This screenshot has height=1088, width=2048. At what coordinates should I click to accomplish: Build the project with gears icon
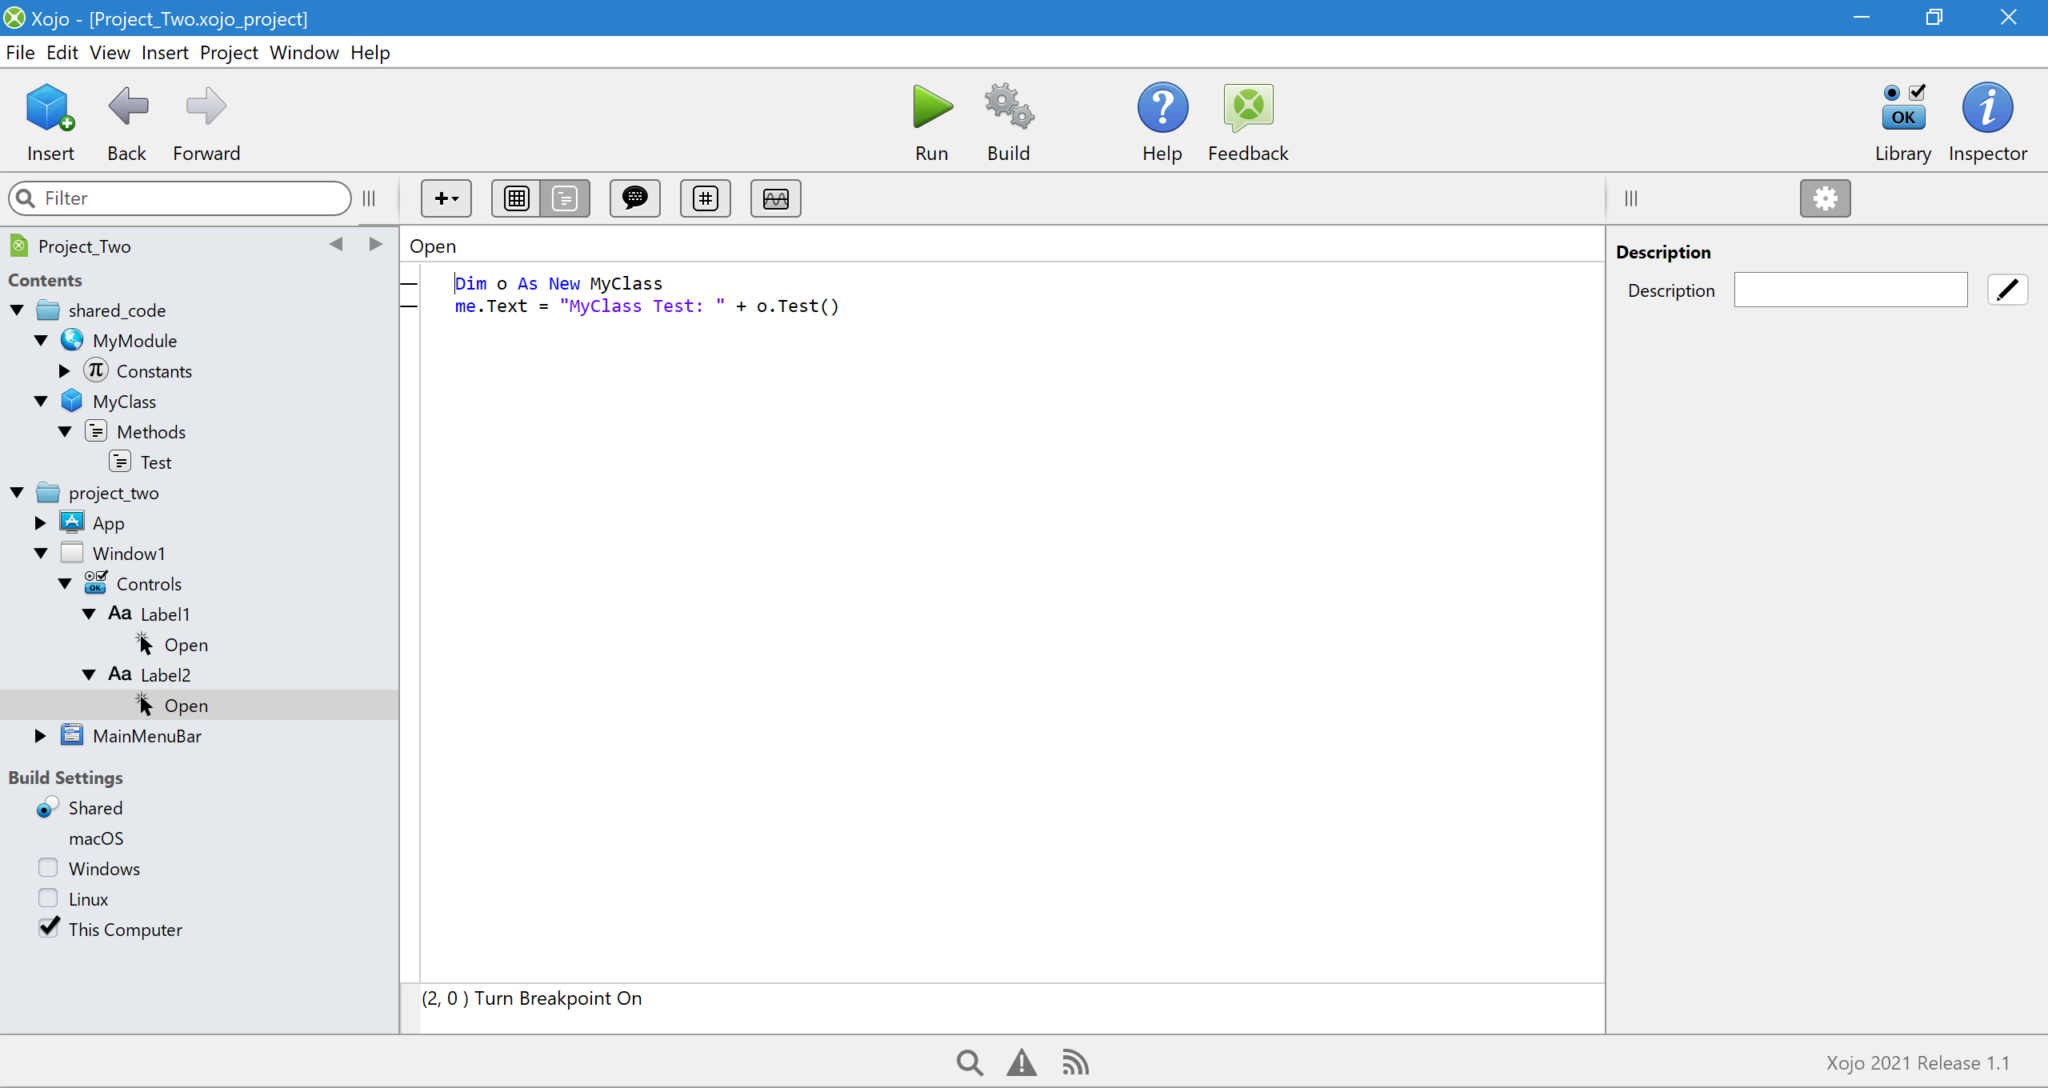click(1008, 122)
